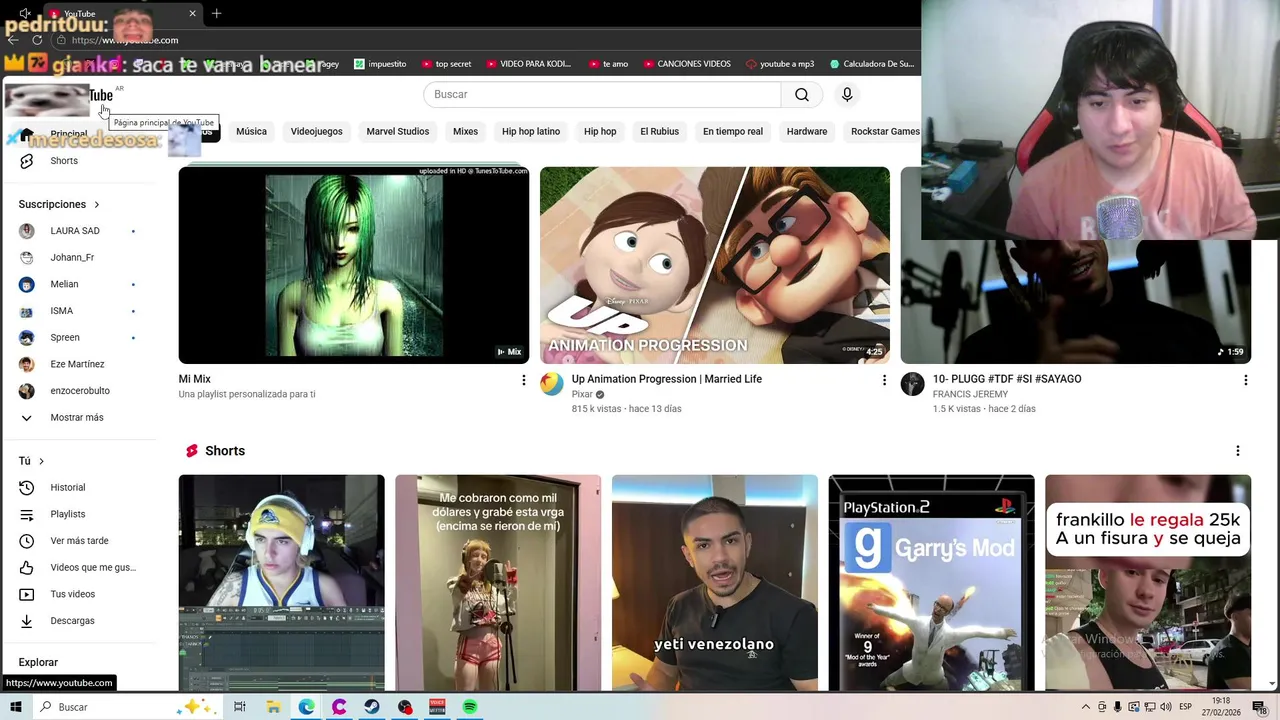Open a new browser tab with plus

click(216, 13)
